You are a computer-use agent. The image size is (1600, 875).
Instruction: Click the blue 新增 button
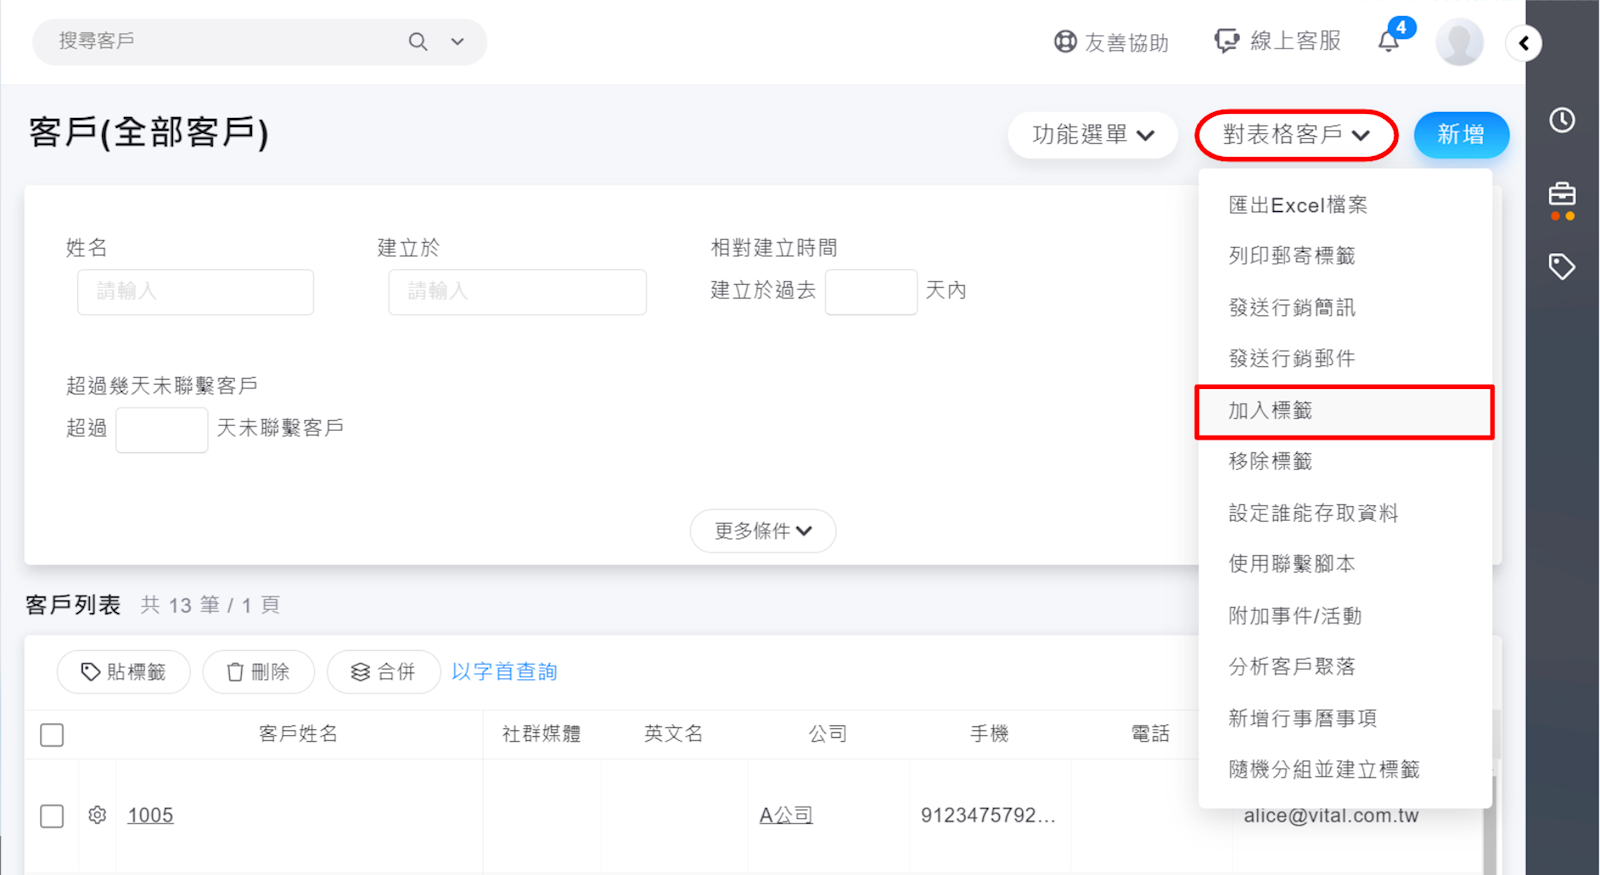pos(1460,135)
